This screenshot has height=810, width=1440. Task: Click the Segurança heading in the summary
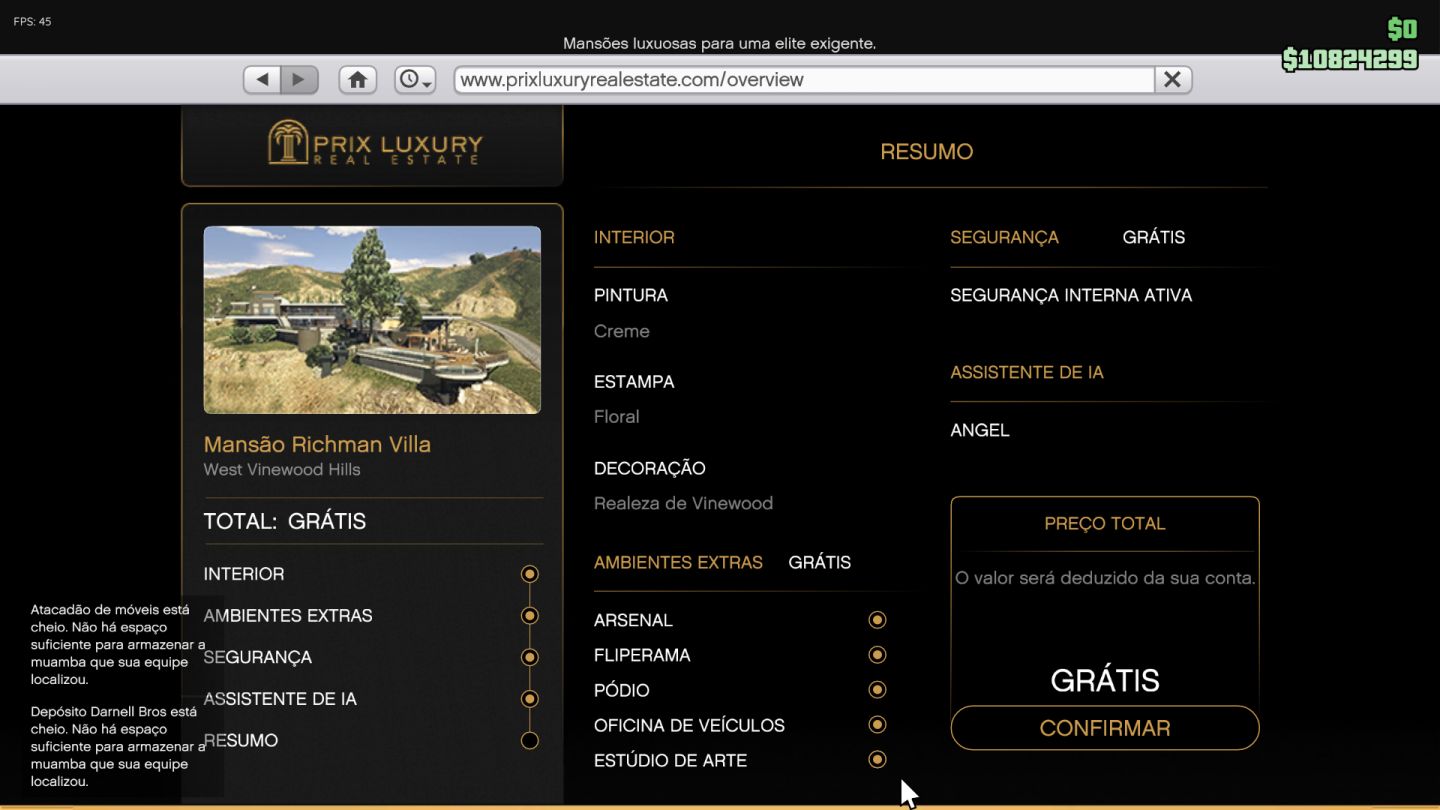tap(1004, 238)
